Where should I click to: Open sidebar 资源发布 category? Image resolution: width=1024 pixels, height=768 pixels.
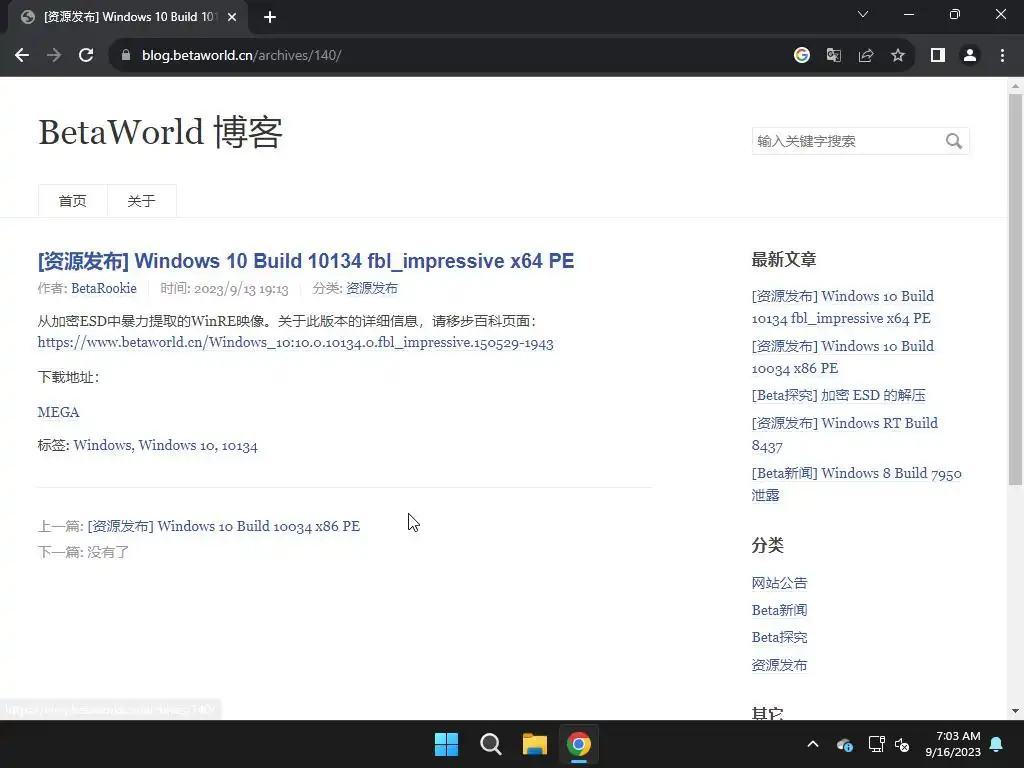(779, 665)
